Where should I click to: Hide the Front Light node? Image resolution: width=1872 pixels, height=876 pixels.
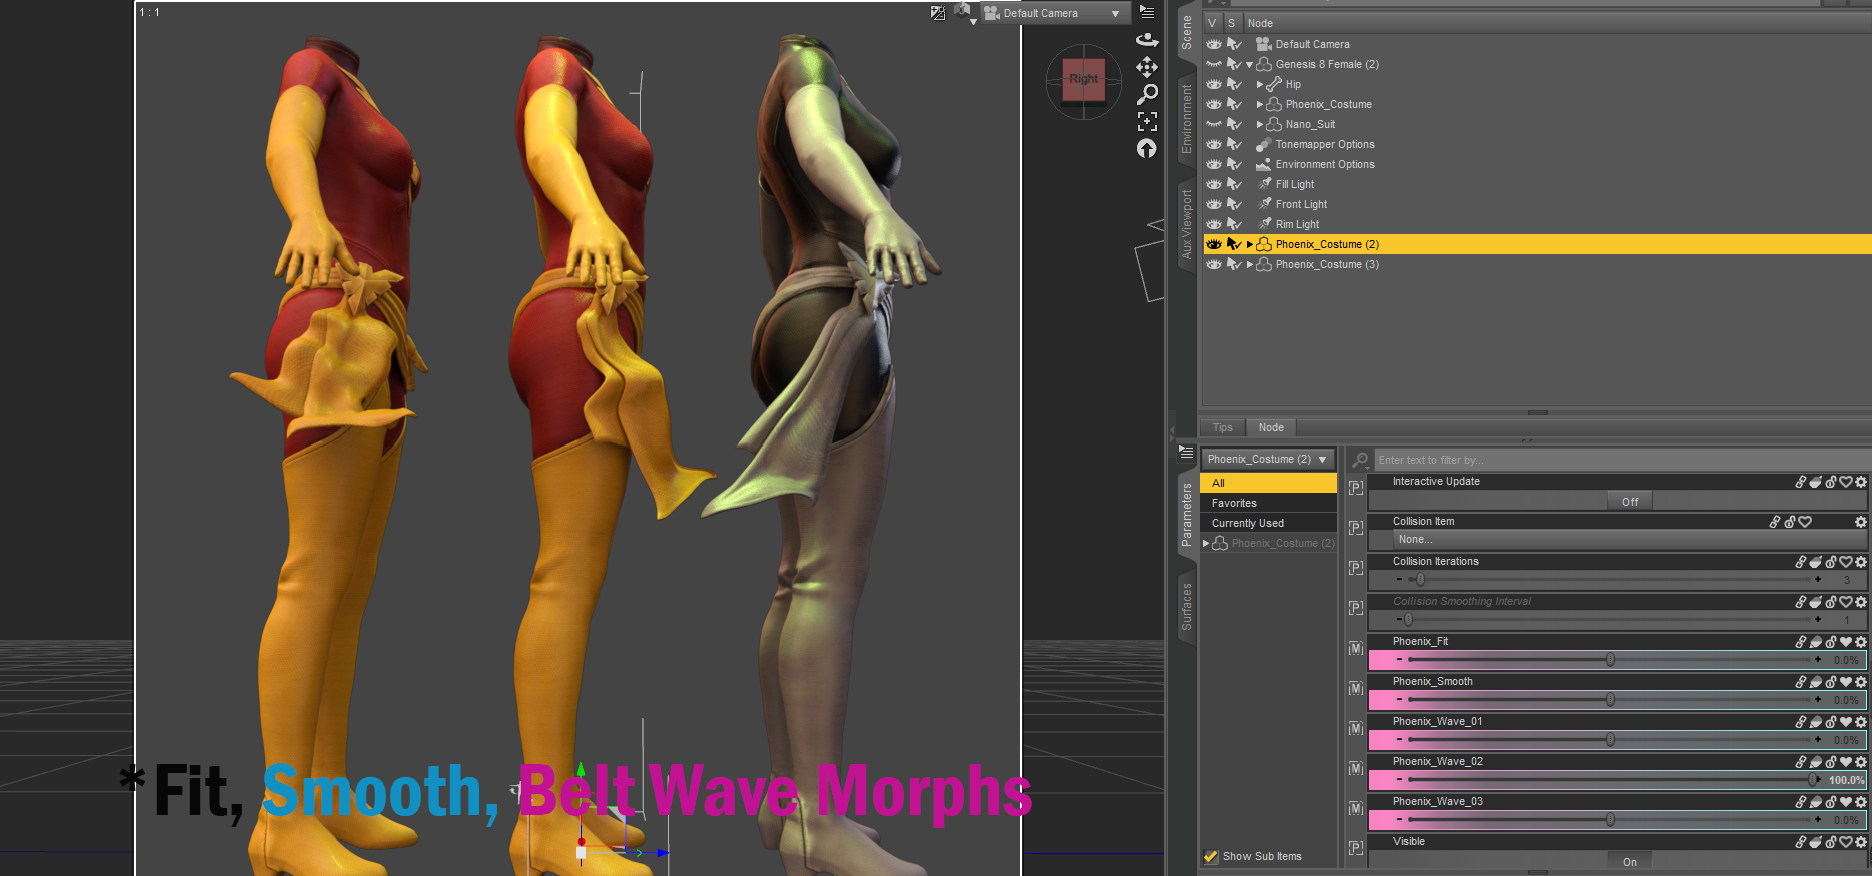coord(1214,204)
